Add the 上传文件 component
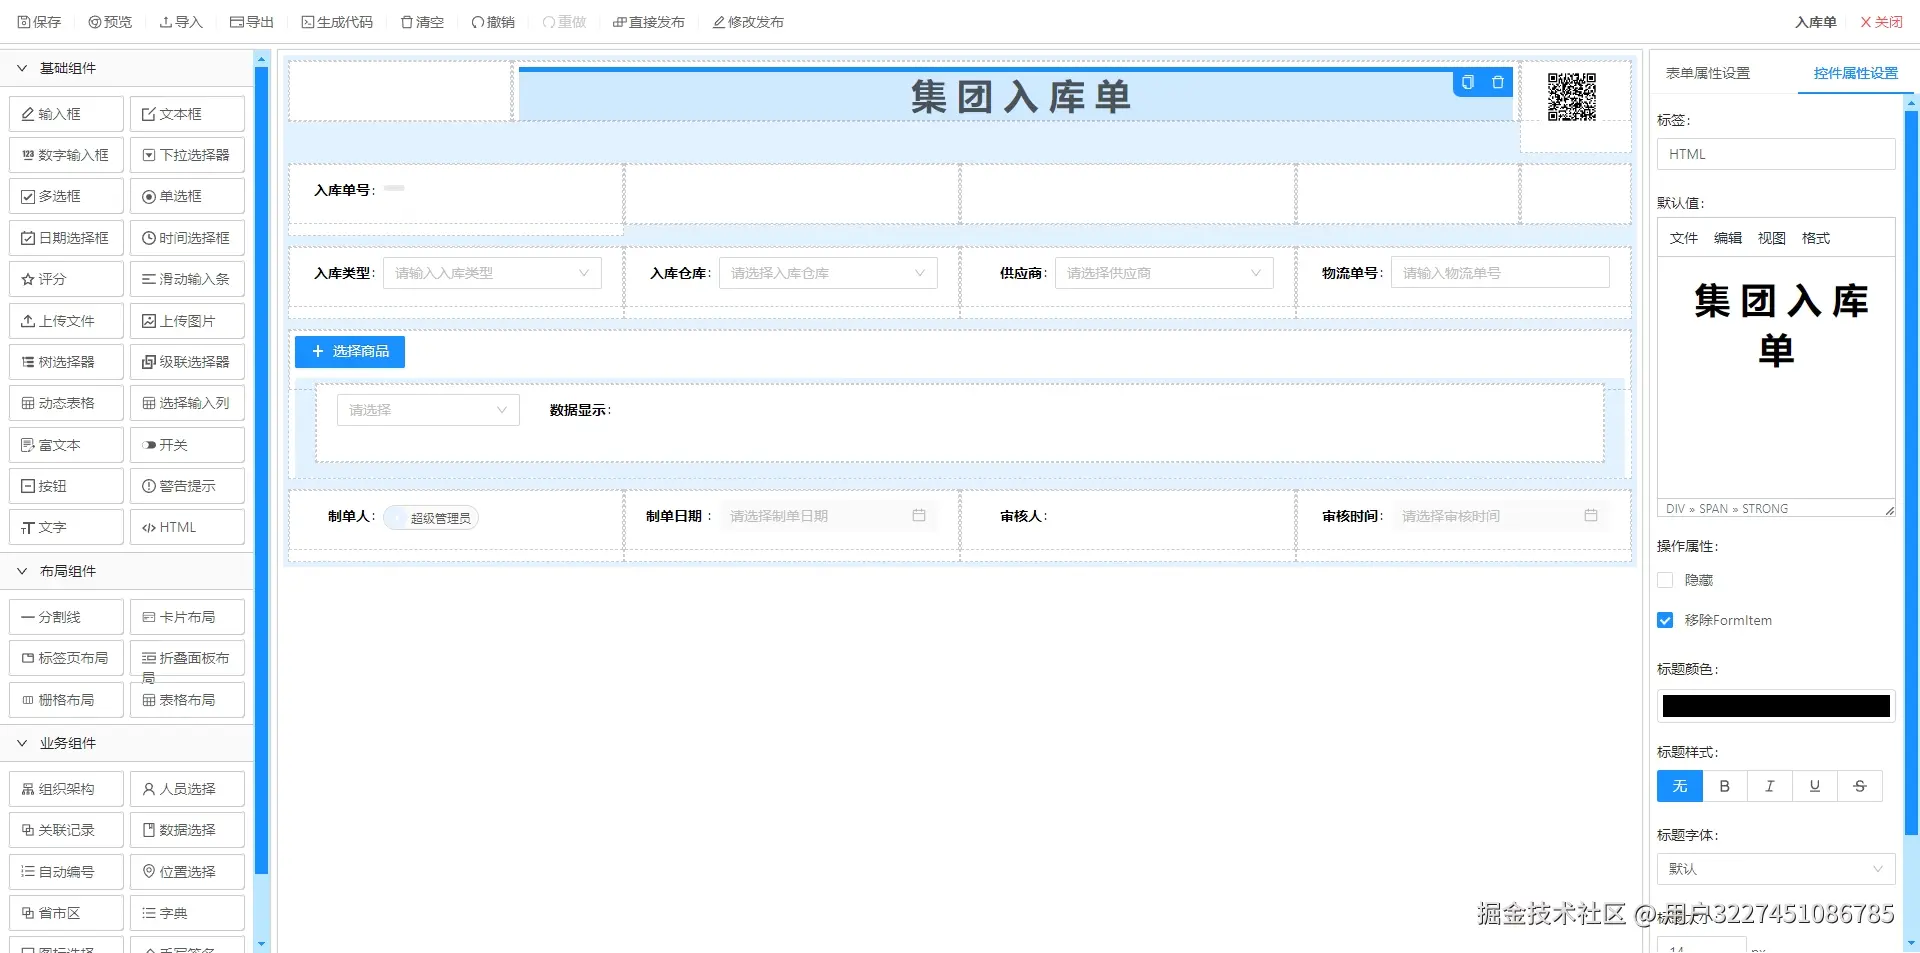The width and height of the screenshot is (1920, 953). click(x=67, y=321)
